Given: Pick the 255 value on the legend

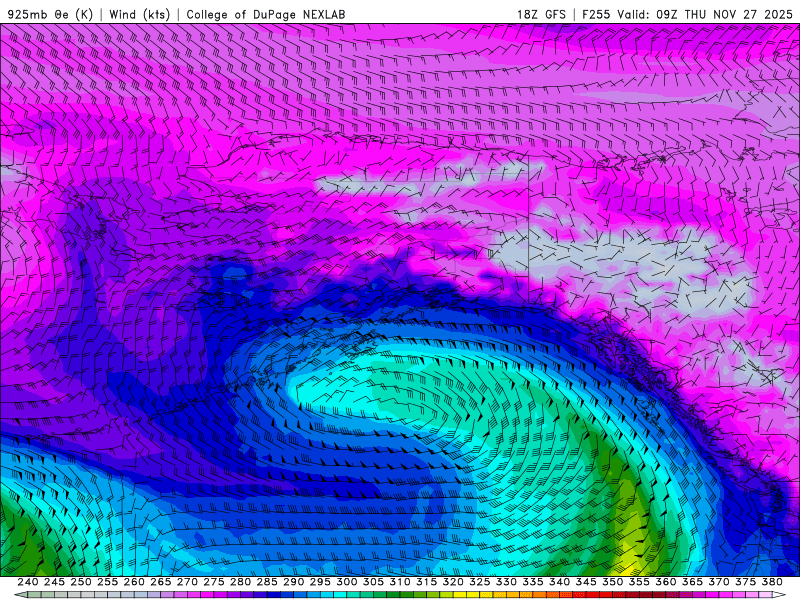Looking at the screenshot, I should pyautogui.click(x=107, y=582).
